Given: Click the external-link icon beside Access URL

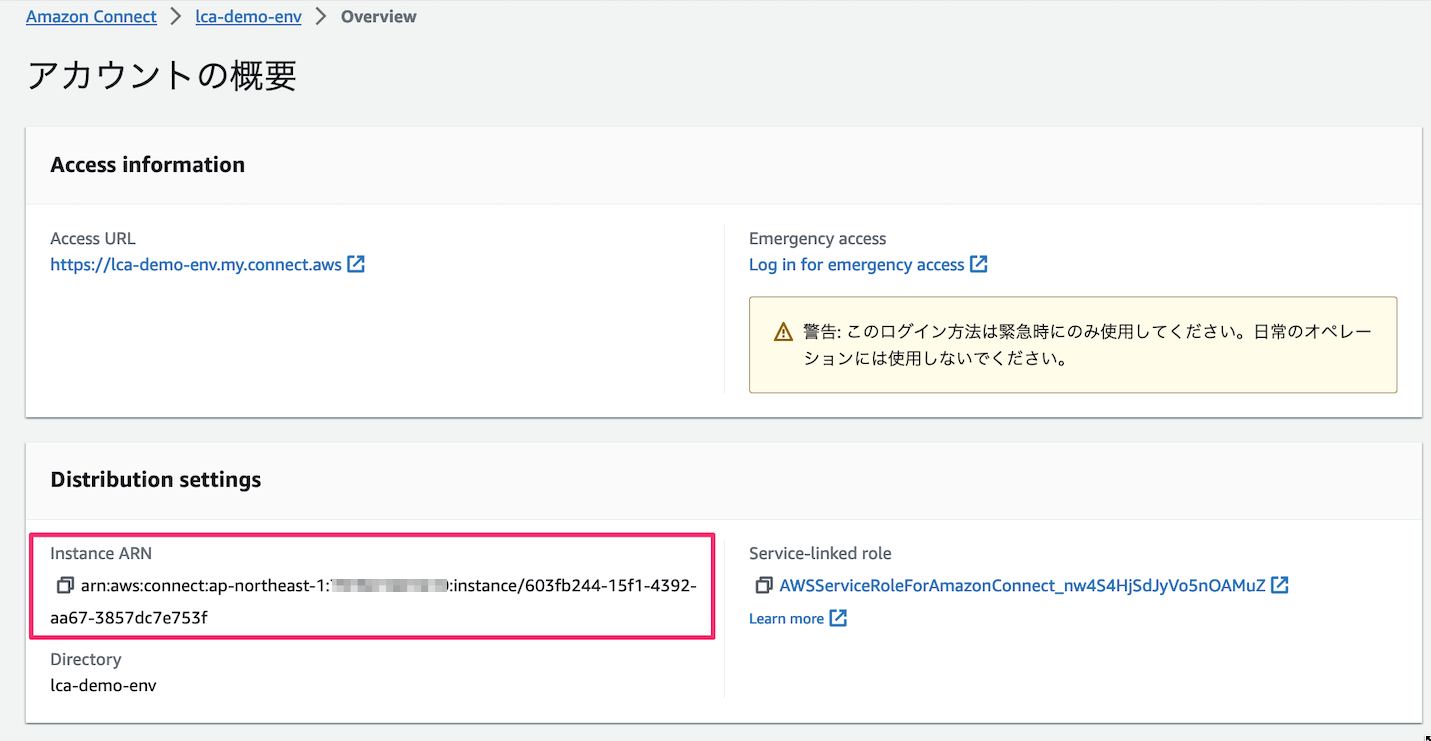Looking at the screenshot, I should coord(356,265).
